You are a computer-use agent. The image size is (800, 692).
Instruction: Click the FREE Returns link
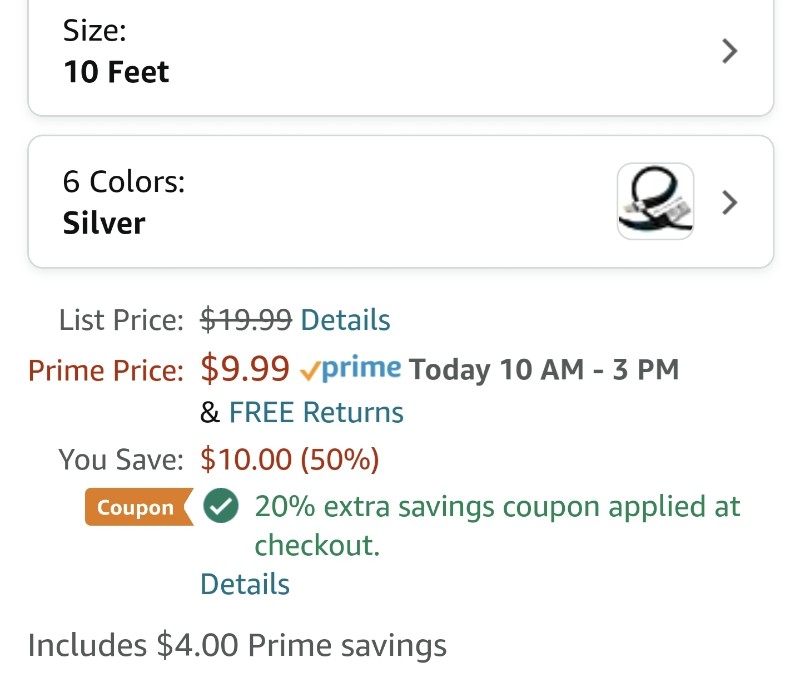[x=316, y=412]
